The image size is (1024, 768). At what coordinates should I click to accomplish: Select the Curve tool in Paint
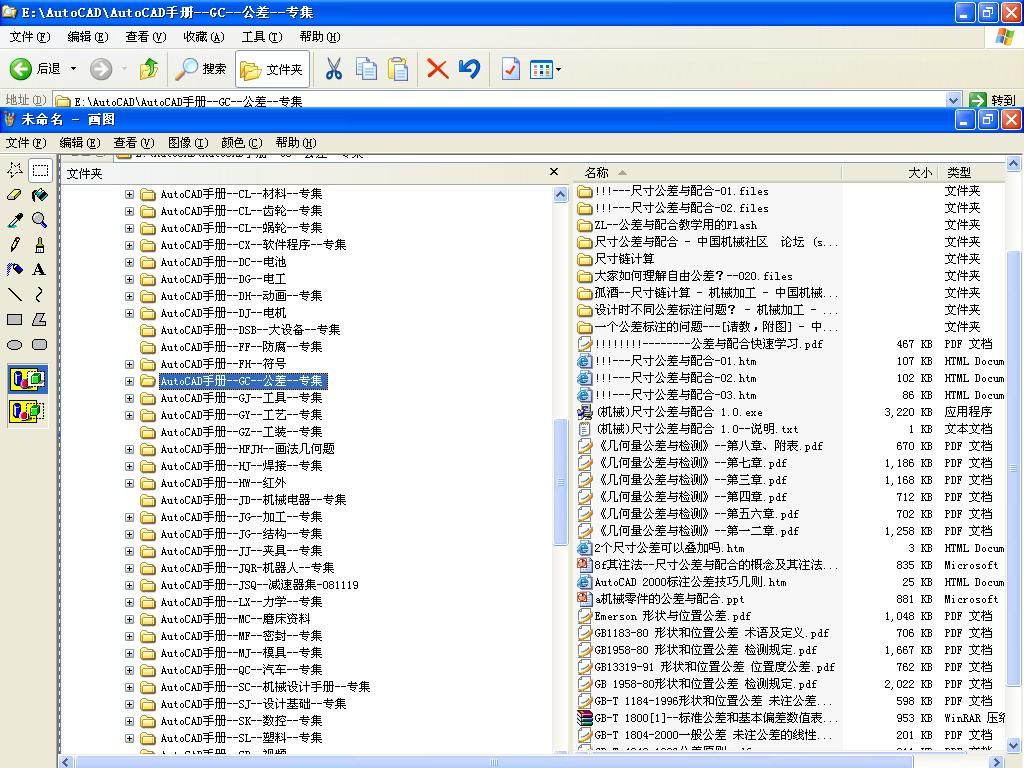40,295
